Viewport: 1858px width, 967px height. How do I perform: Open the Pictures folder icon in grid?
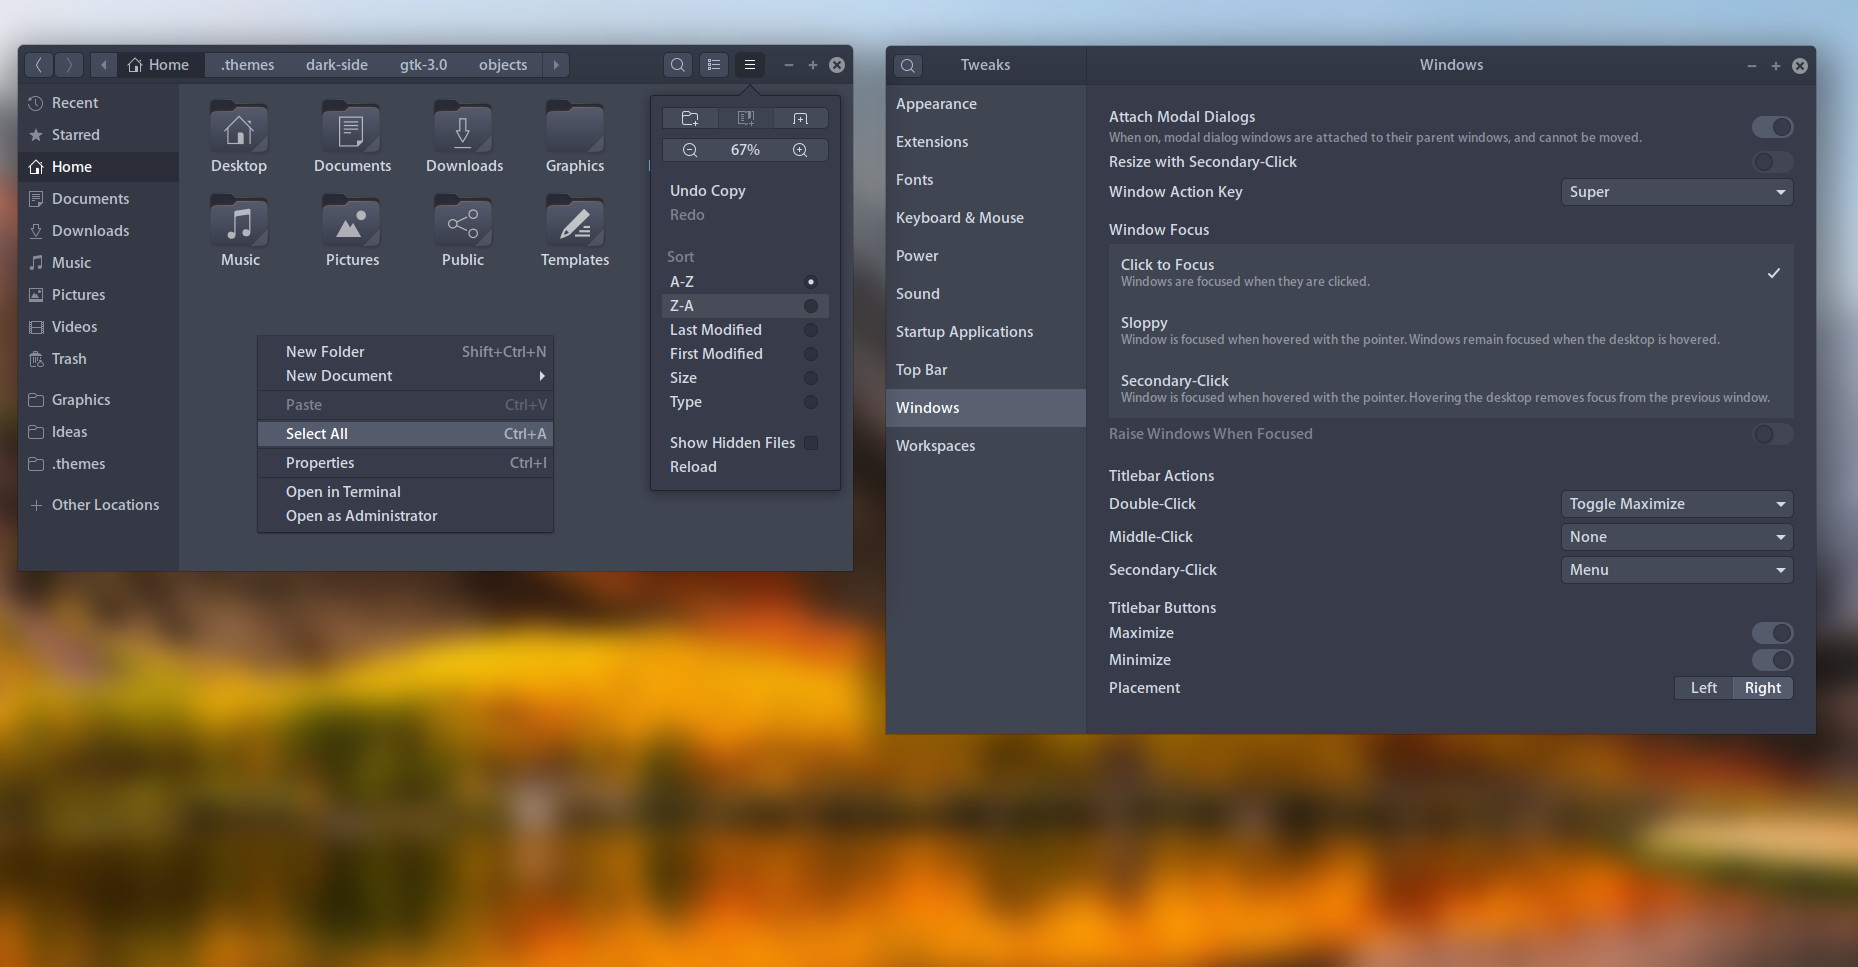pyautogui.click(x=351, y=221)
